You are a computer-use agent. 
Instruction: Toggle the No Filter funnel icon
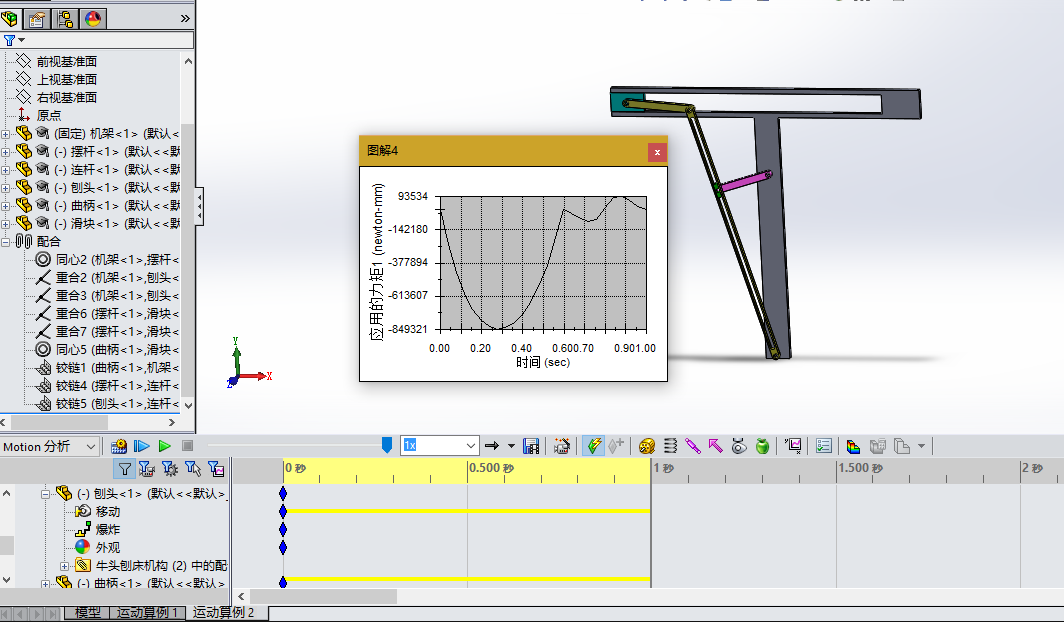pyautogui.click(x=124, y=468)
